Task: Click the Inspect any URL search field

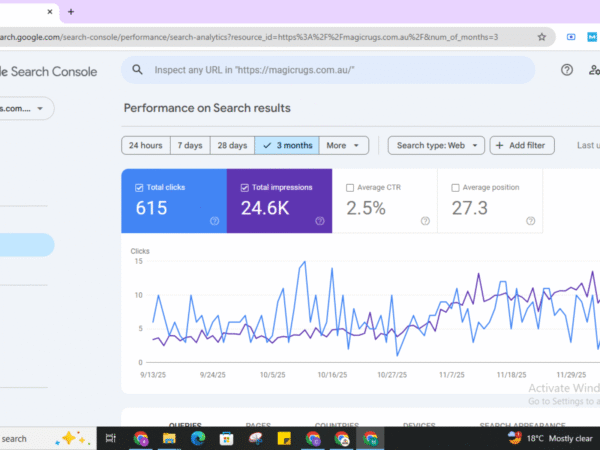Action: [x=330, y=70]
